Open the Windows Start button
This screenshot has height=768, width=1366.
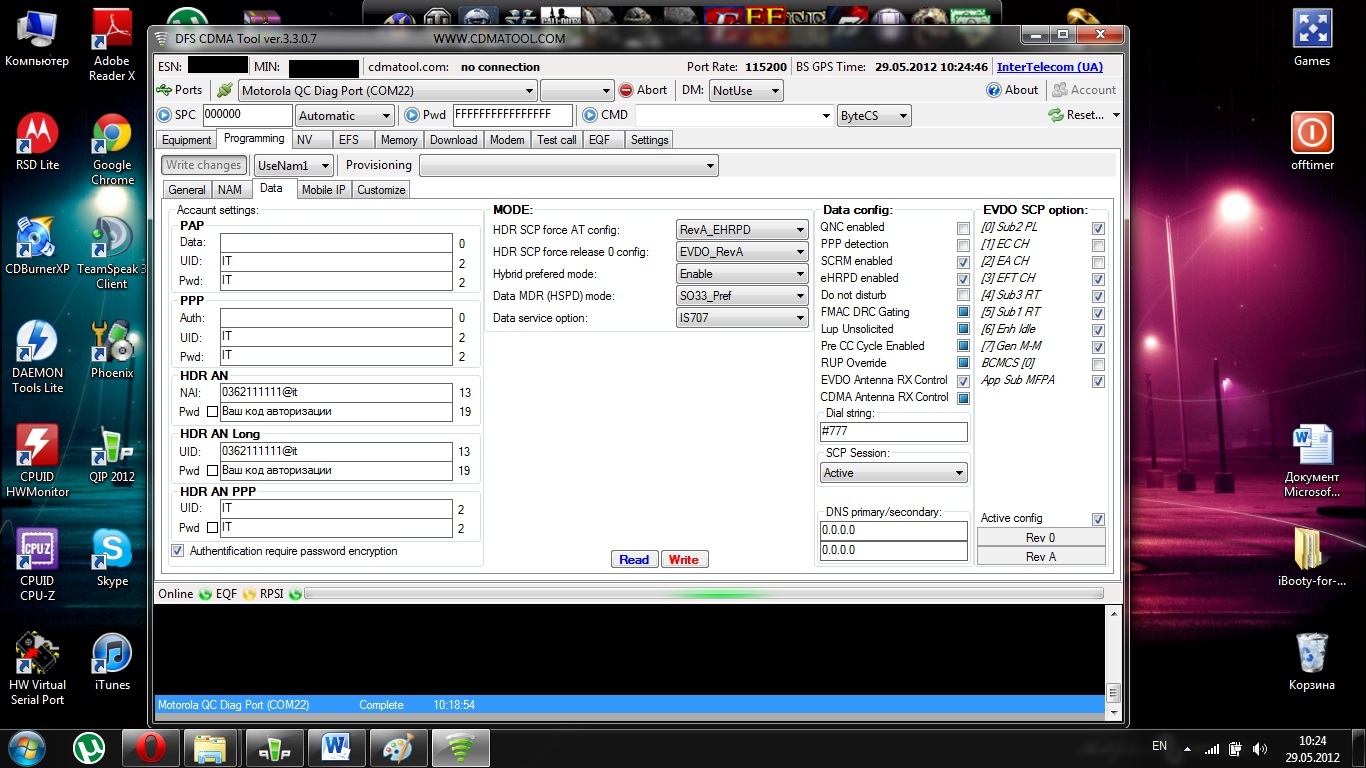(x=25, y=747)
